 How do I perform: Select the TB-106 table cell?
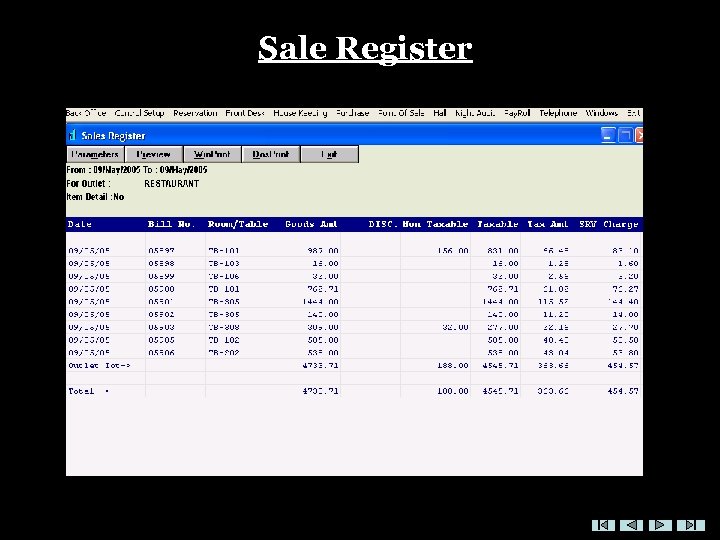click(224, 276)
